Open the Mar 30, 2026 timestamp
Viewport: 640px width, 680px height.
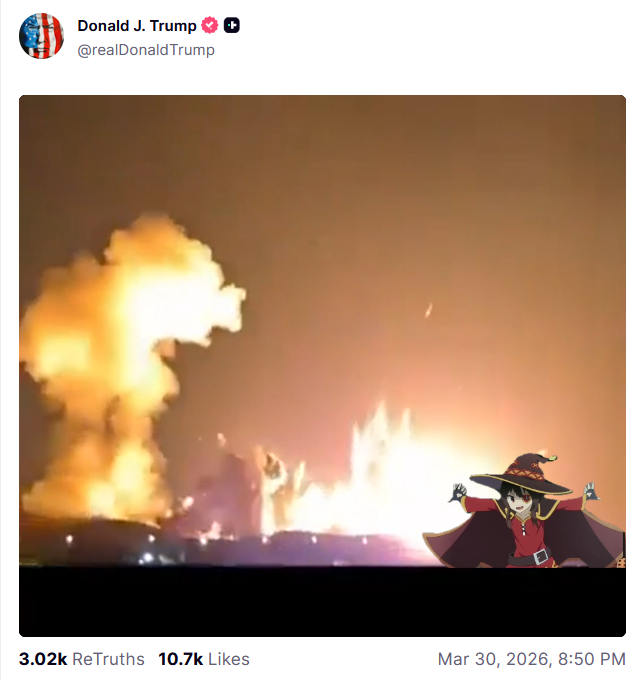point(532,659)
